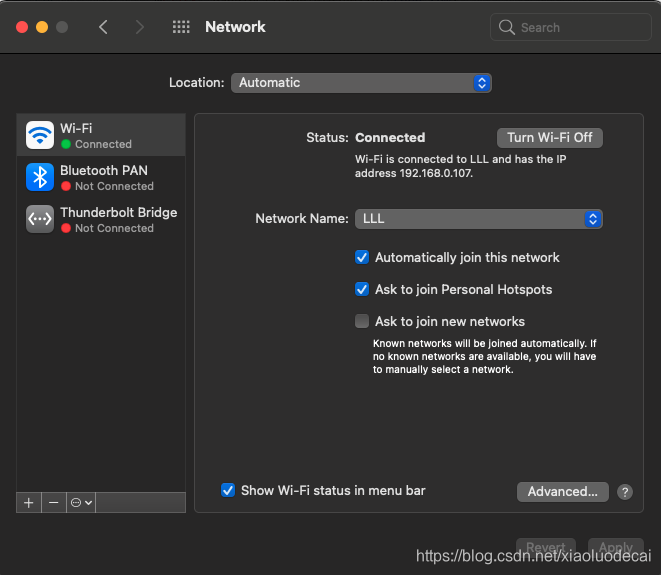Click the IP address description text
This screenshot has height=575, width=661.
click(x=460, y=166)
